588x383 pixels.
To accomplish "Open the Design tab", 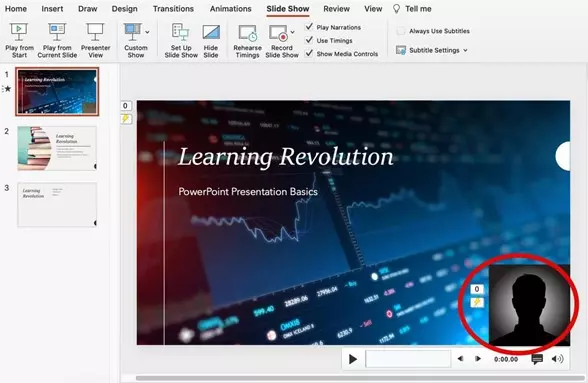I will pyautogui.click(x=124, y=9).
